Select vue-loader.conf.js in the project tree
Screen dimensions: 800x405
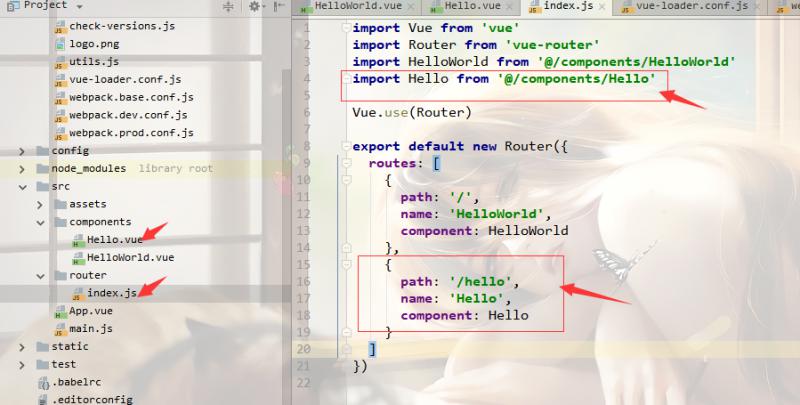(x=125, y=80)
